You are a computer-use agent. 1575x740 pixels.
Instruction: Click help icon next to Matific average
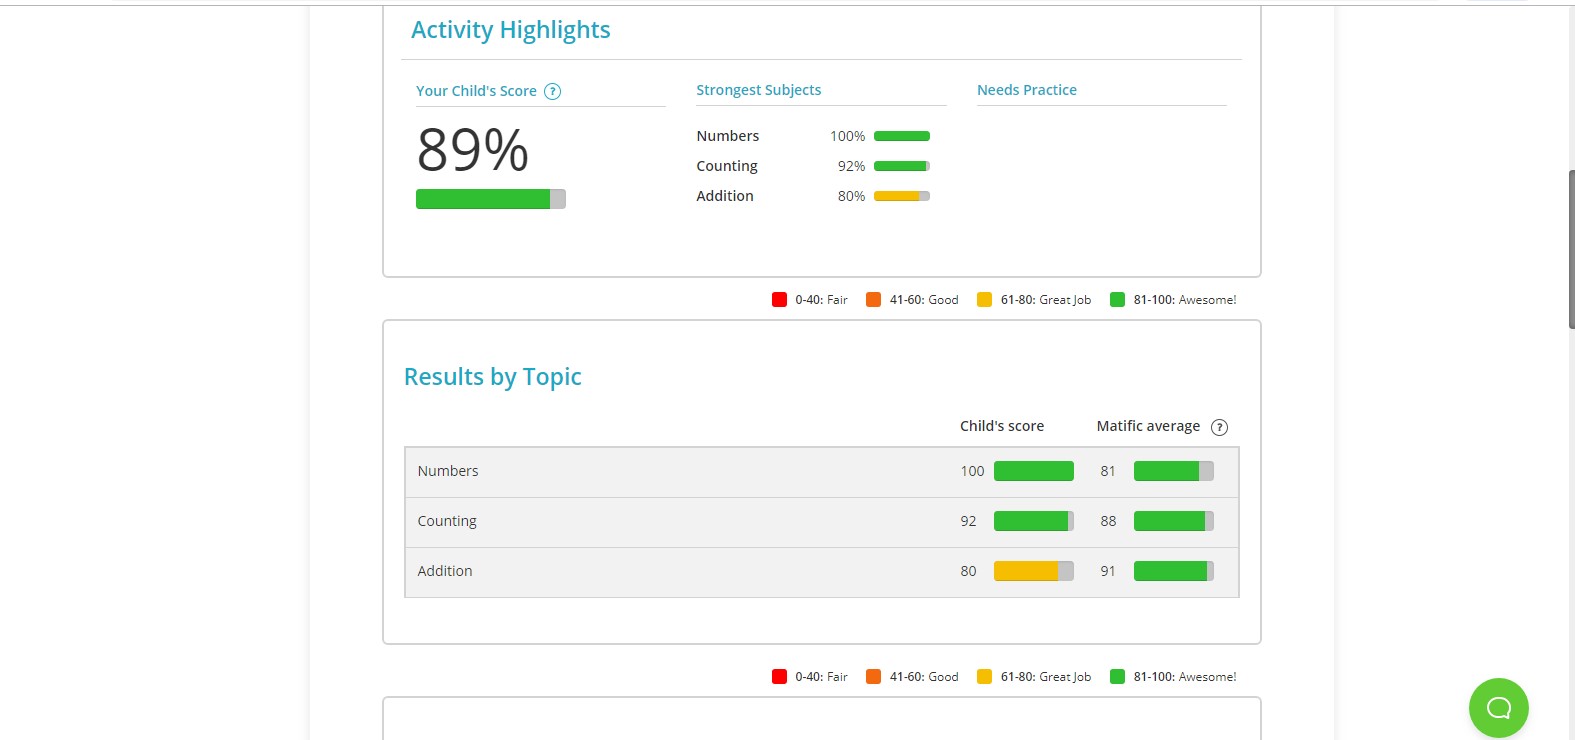click(x=1219, y=427)
